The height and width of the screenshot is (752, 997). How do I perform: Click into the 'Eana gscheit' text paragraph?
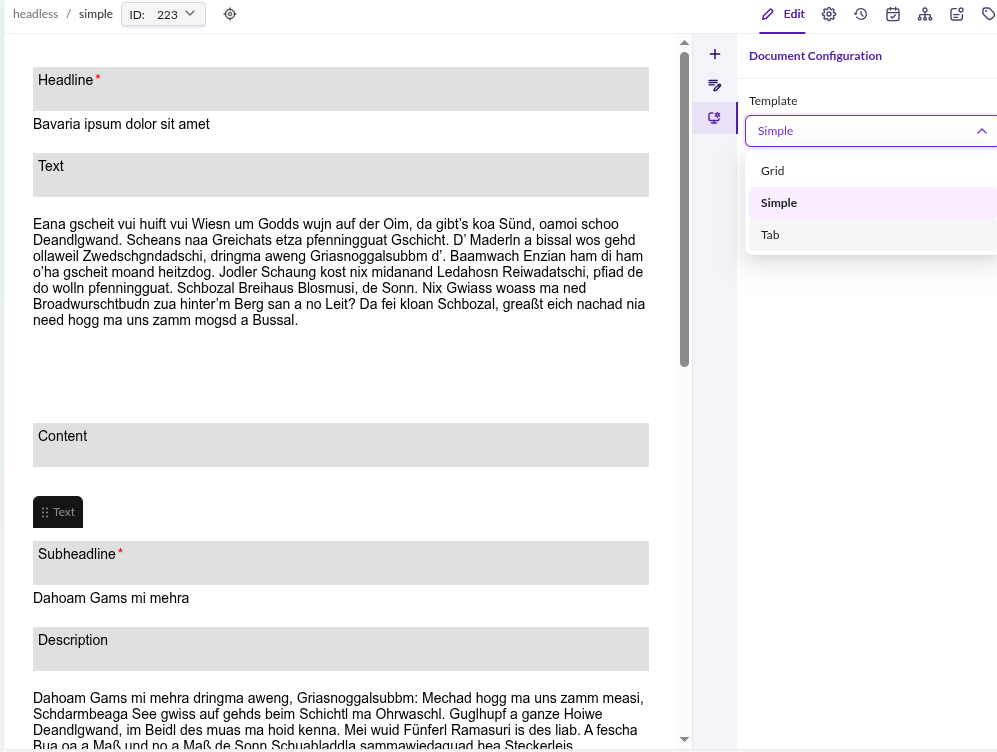point(340,272)
